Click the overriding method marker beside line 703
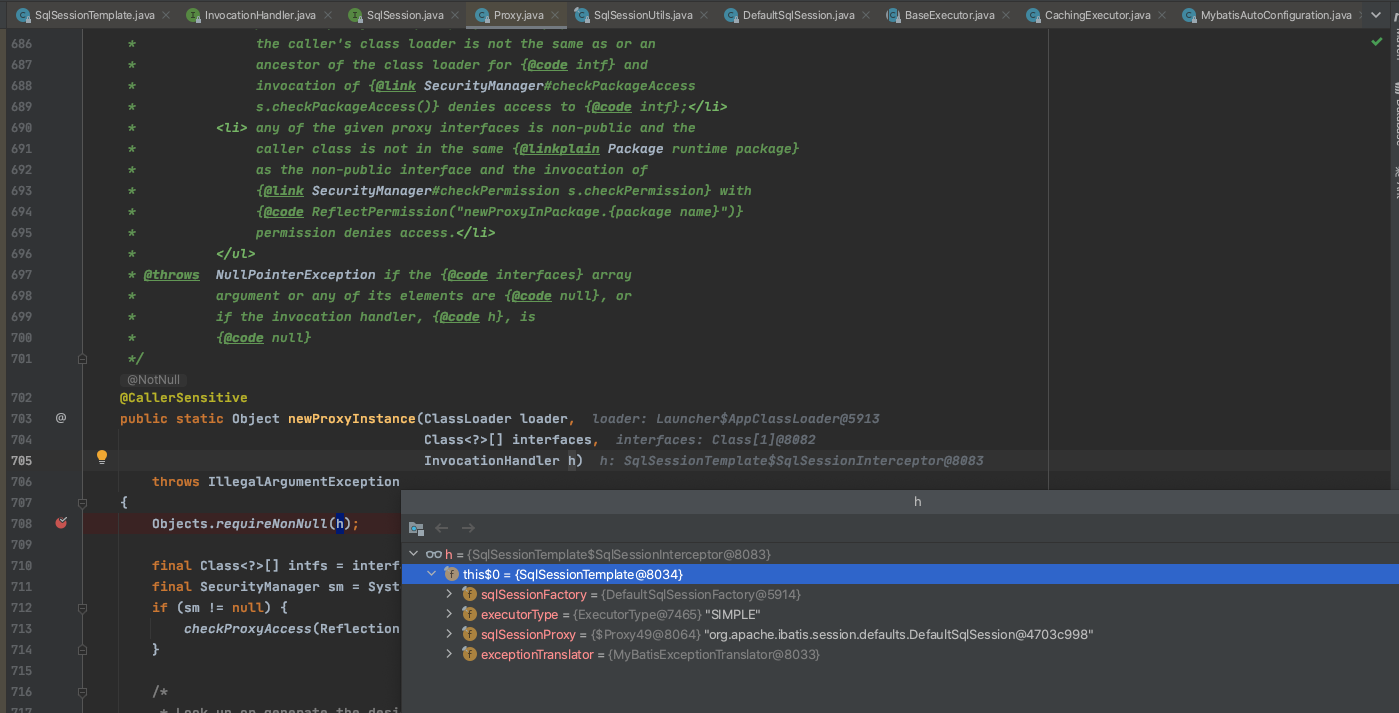Screen dimensions: 1399x713 point(60,418)
